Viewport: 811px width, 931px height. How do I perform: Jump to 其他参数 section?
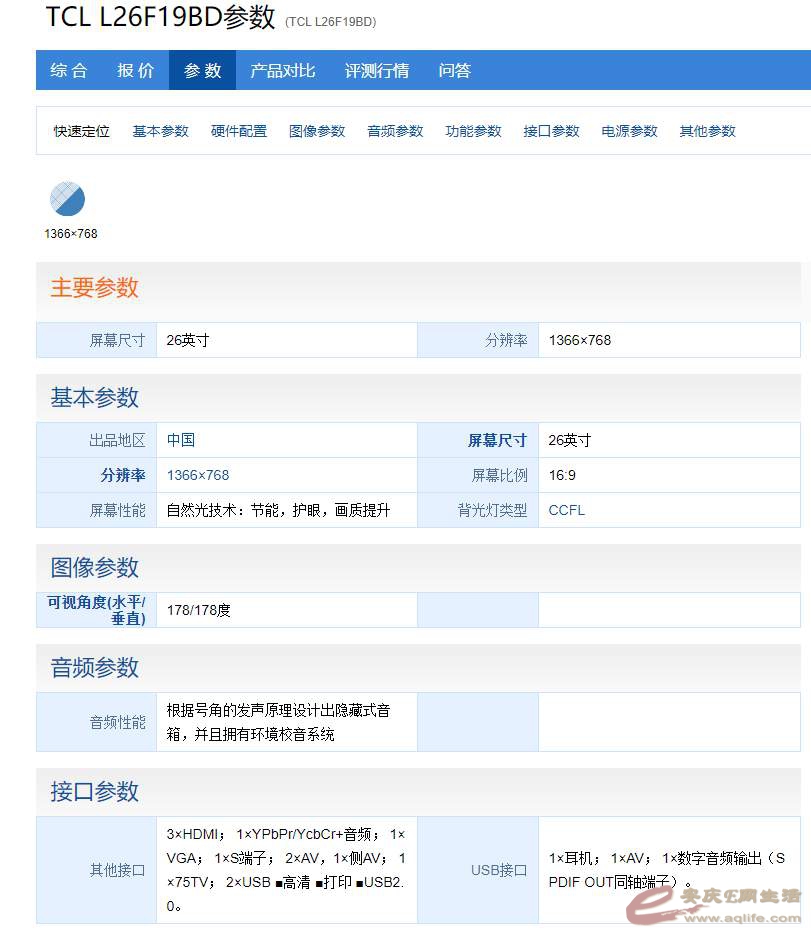[x=707, y=131]
